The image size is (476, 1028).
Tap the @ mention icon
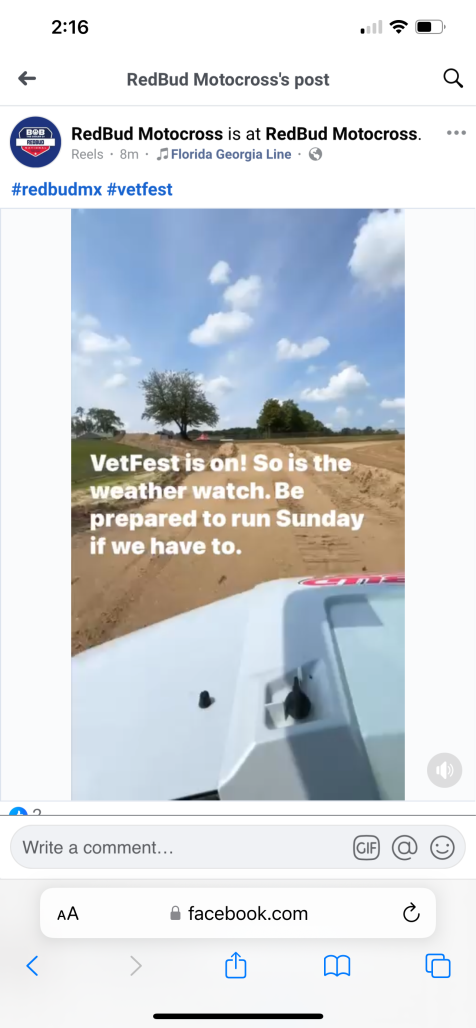[405, 848]
